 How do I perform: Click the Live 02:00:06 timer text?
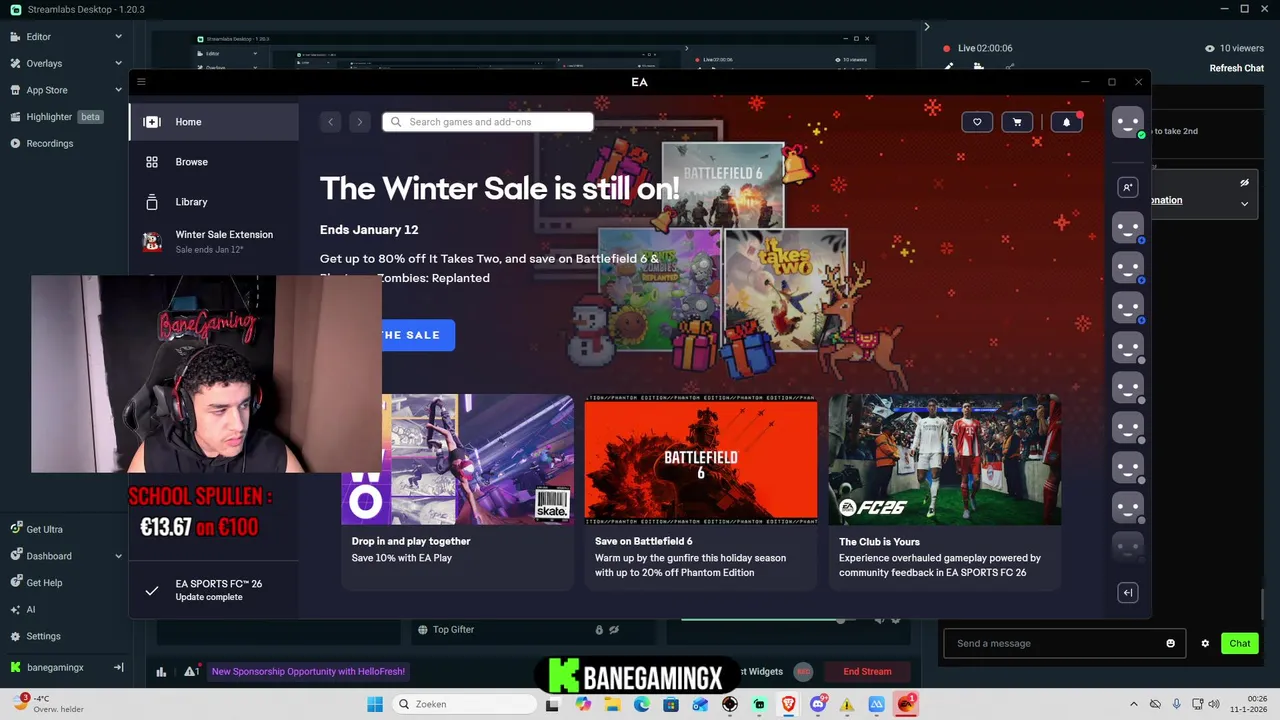pos(984,48)
